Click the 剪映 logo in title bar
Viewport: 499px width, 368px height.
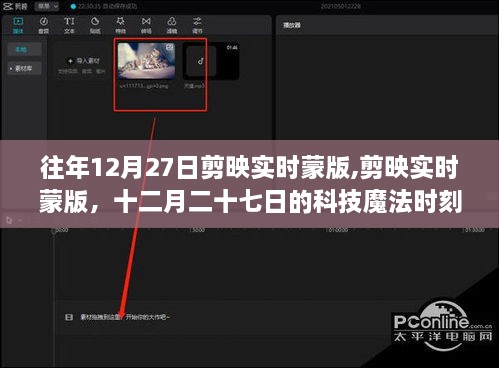click(x=15, y=6)
